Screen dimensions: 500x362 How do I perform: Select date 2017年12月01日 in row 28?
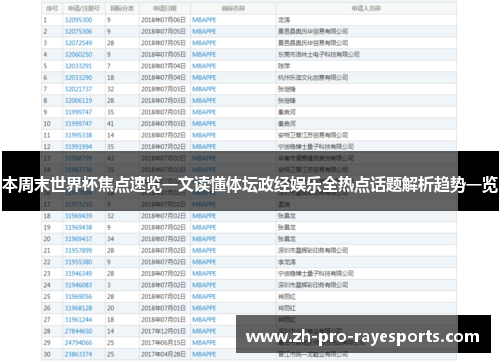click(163, 331)
